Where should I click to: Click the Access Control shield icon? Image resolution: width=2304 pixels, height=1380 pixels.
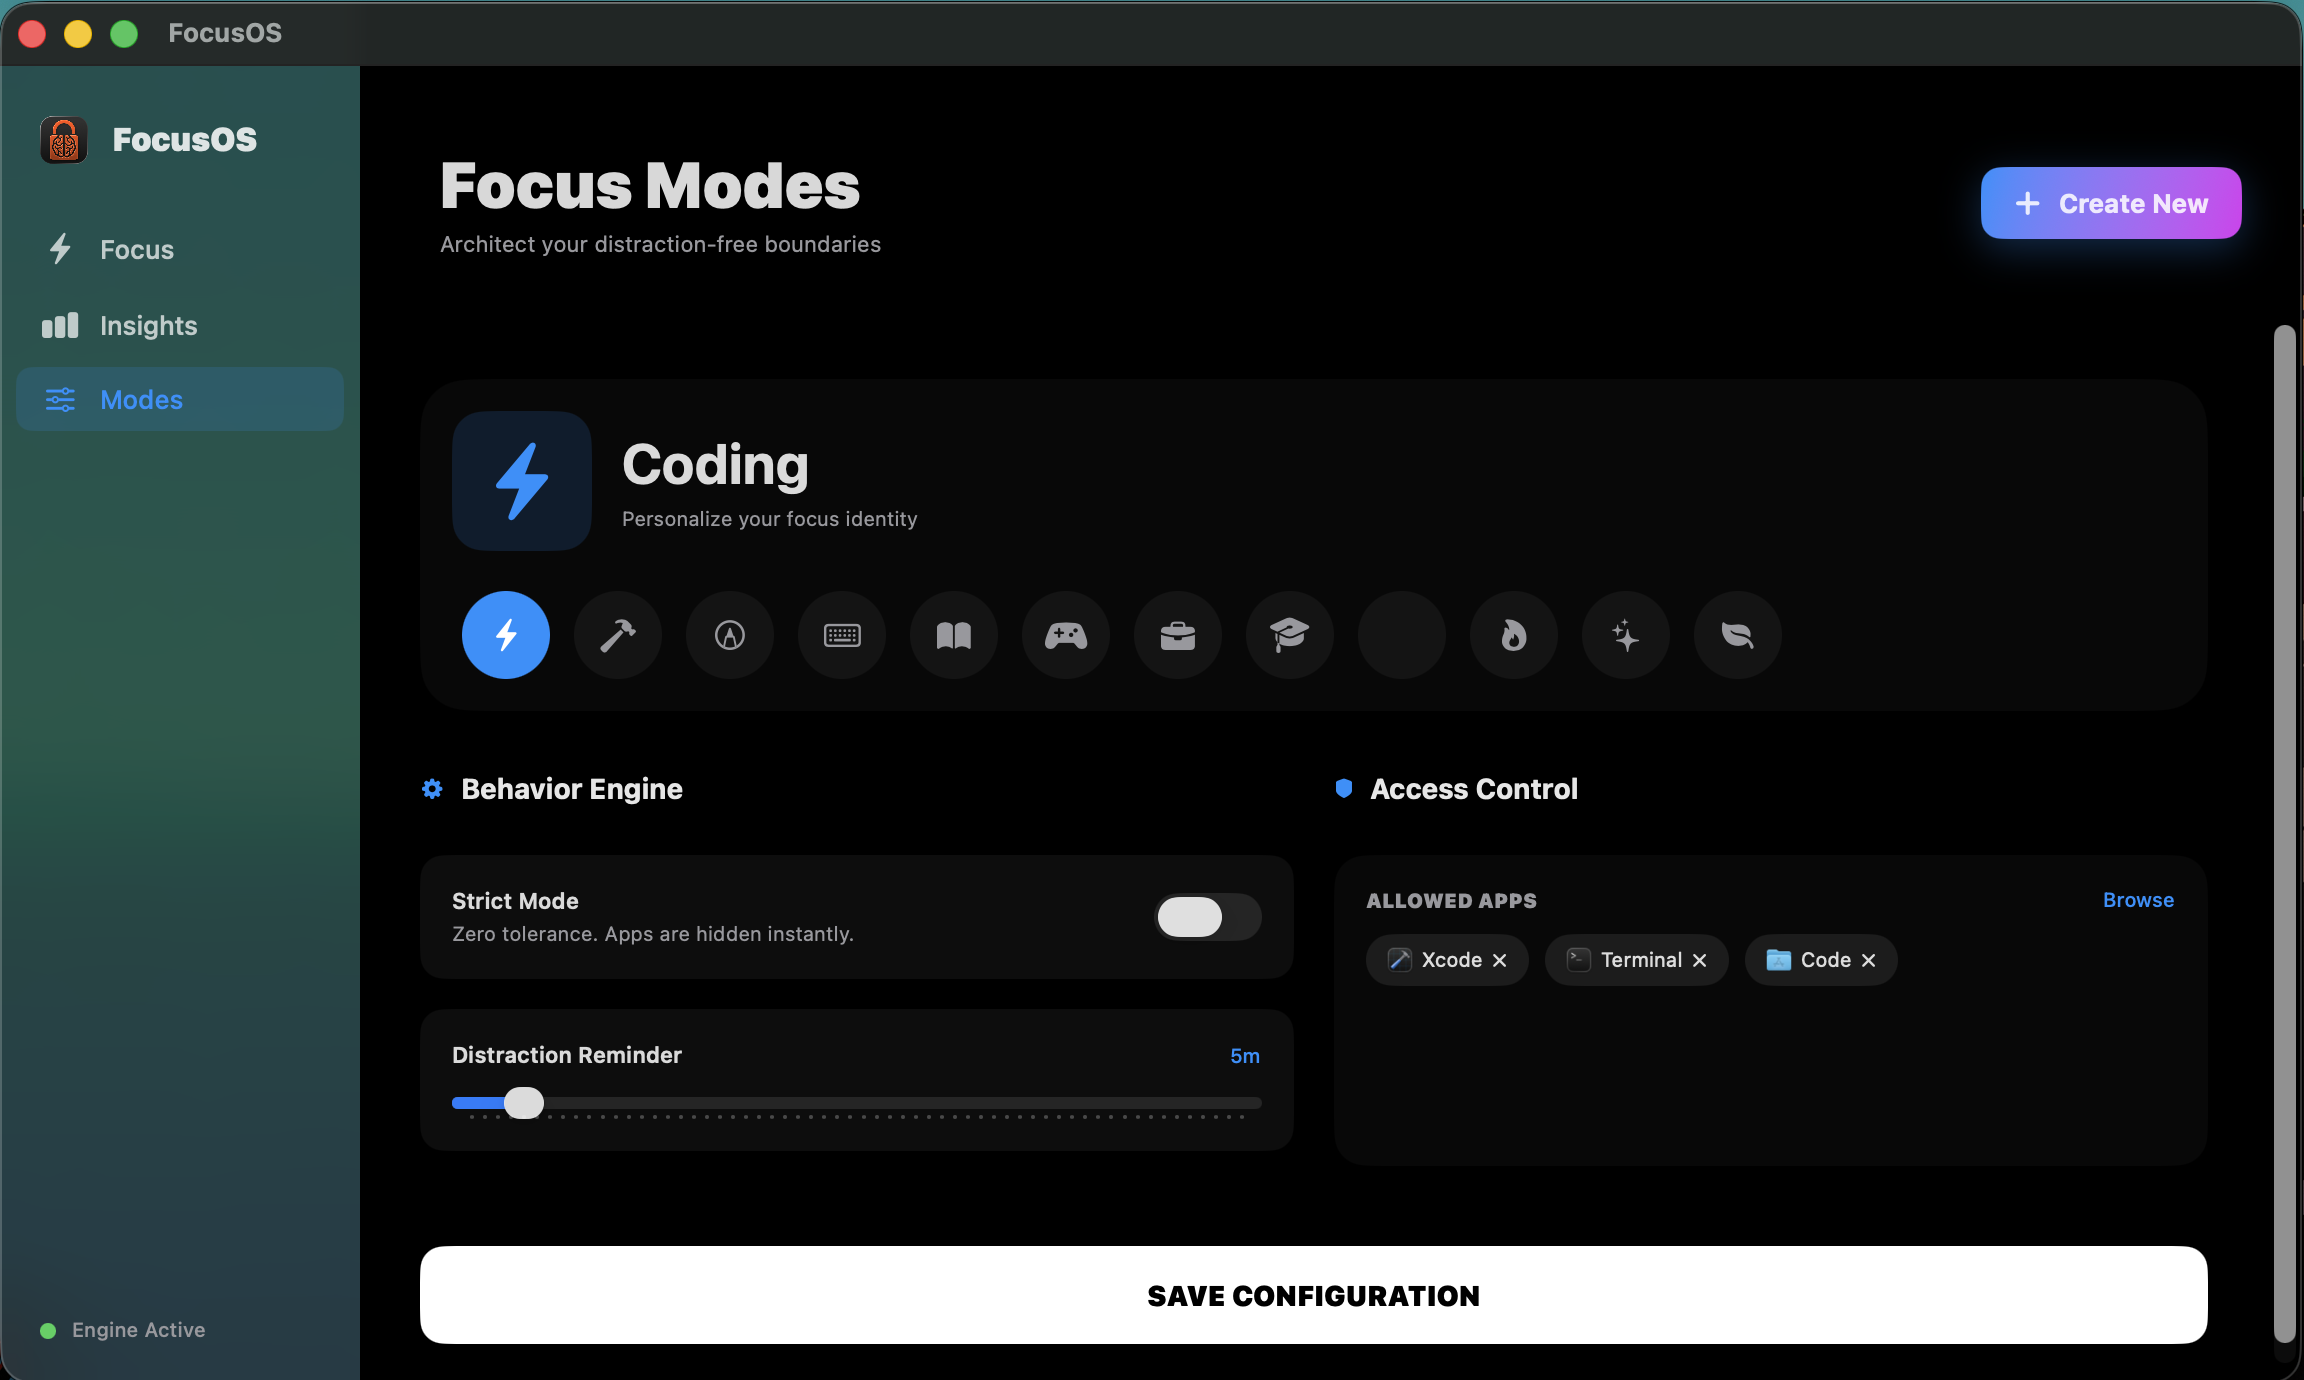pos(1344,789)
